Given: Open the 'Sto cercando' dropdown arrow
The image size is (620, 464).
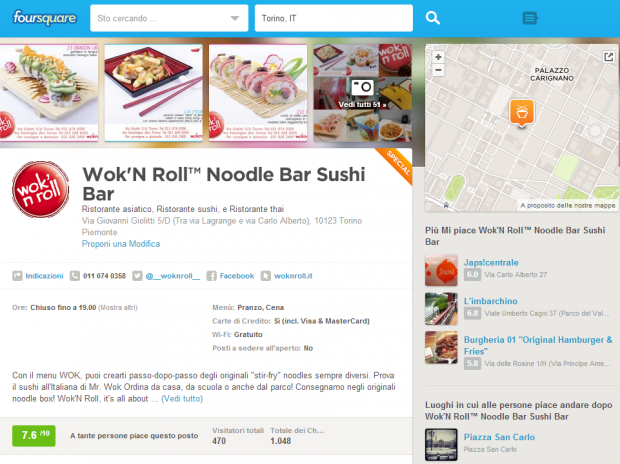Looking at the screenshot, I should (x=234, y=18).
